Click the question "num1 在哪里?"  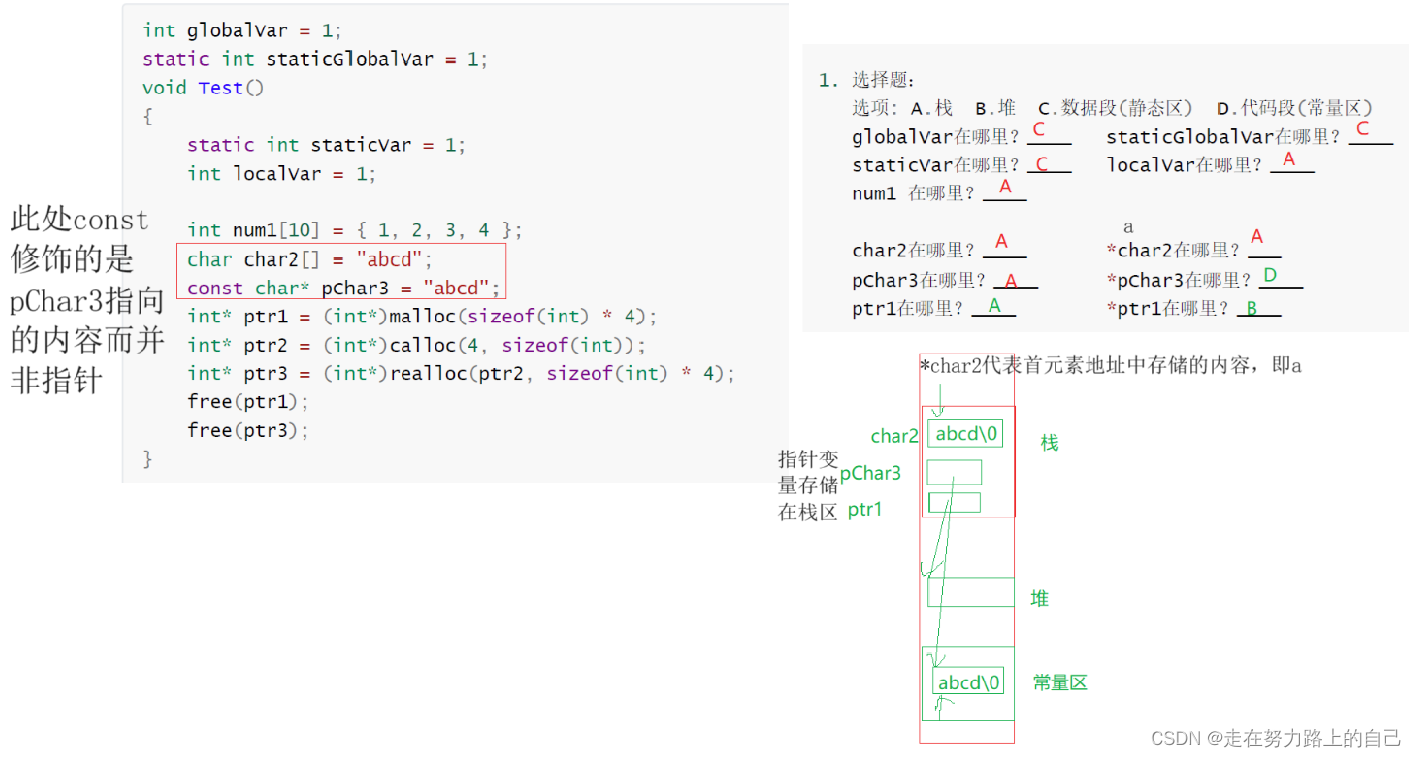coord(914,193)
